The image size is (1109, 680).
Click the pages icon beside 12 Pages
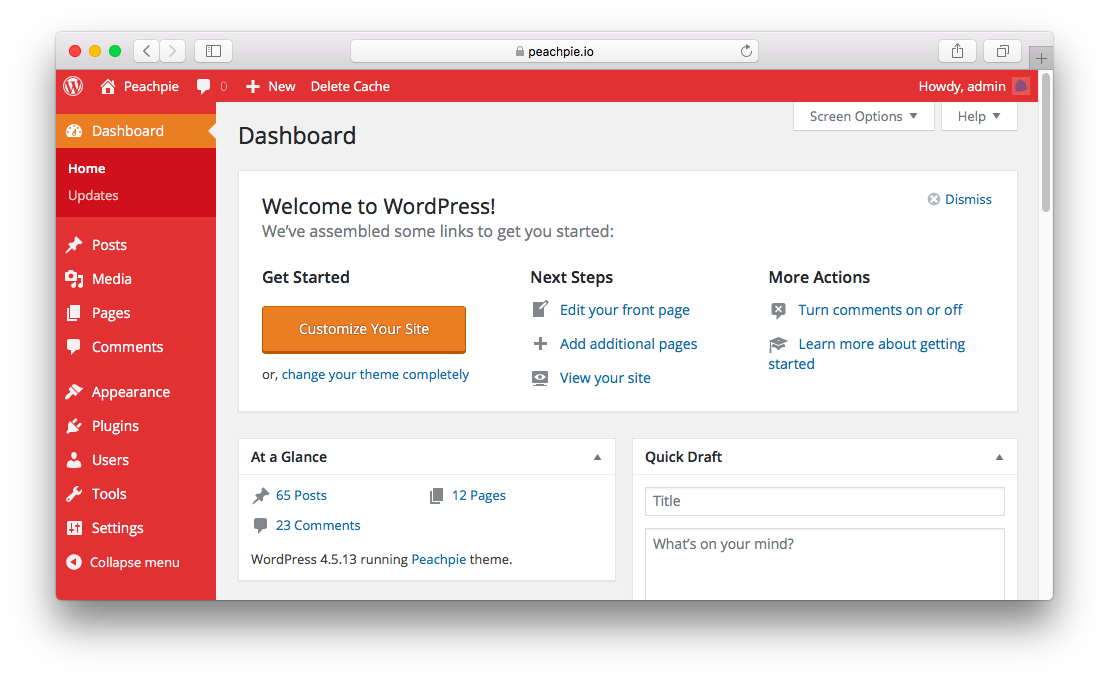coord(436,495)
